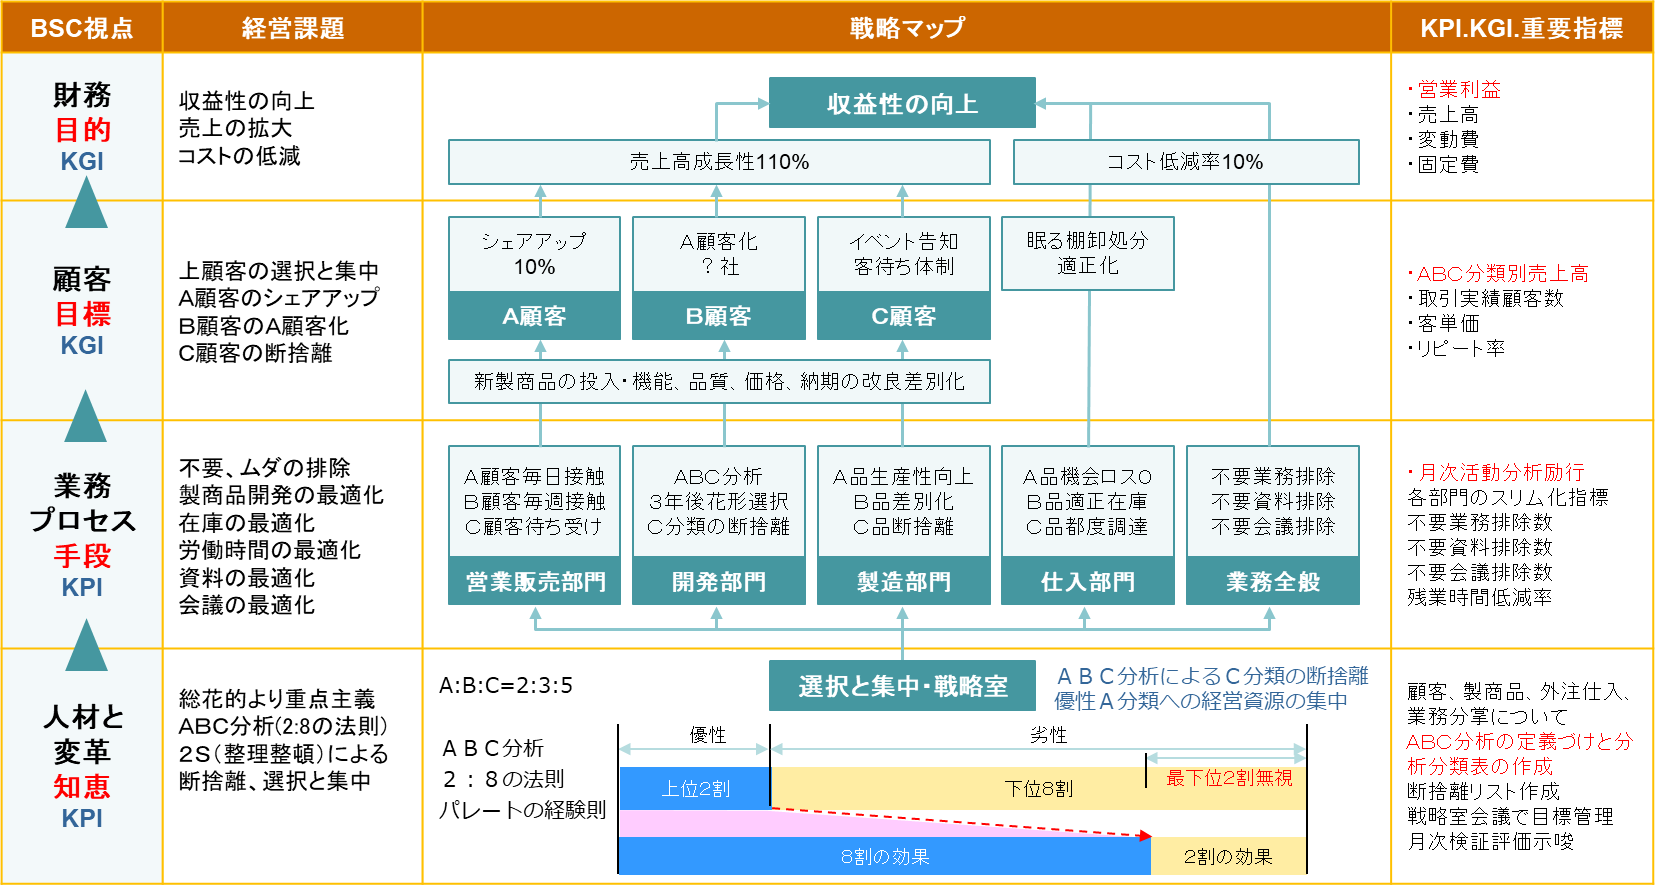The image size is (1656, 886).
Task: Click the teal triangle above 人材と変革
Action: [x=86, y=648]
